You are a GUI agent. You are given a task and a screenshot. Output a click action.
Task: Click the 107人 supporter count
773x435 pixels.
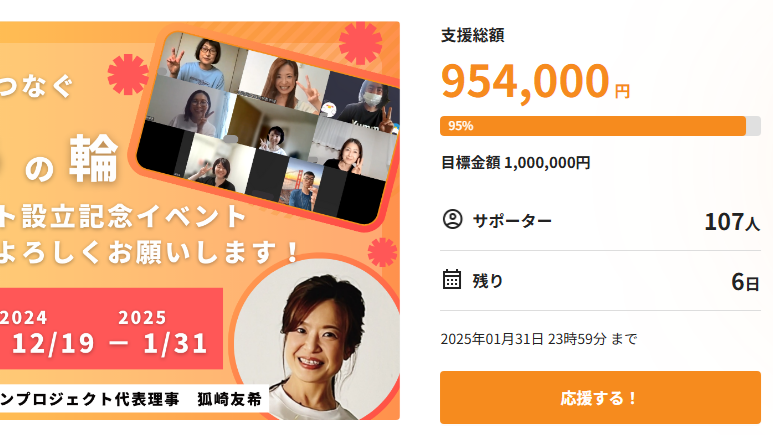[x=732, y=222]
